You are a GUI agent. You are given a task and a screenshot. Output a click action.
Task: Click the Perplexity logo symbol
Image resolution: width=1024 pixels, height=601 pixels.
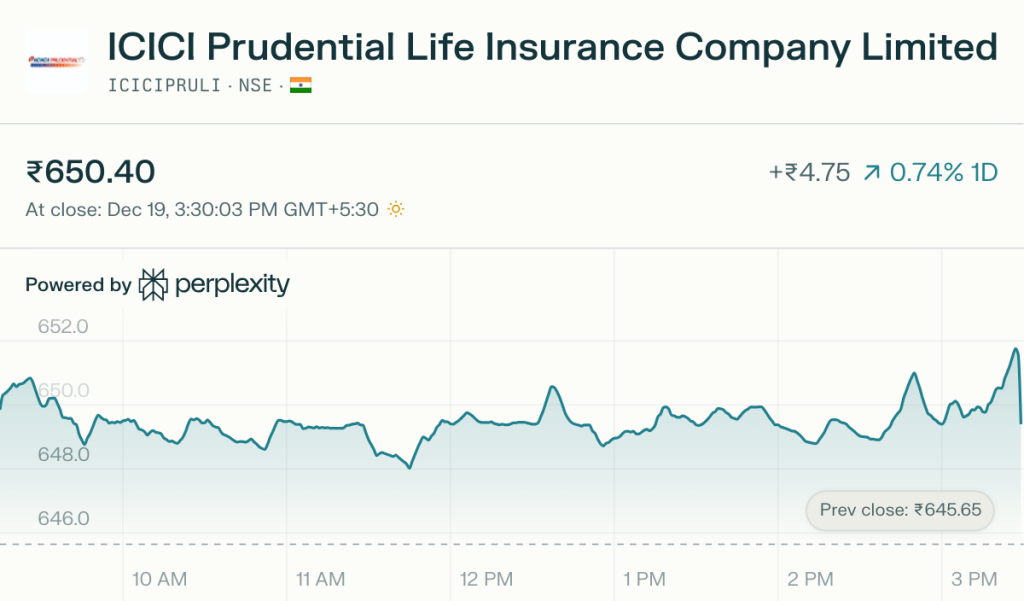pyautogui.click(x=153, y=285)
